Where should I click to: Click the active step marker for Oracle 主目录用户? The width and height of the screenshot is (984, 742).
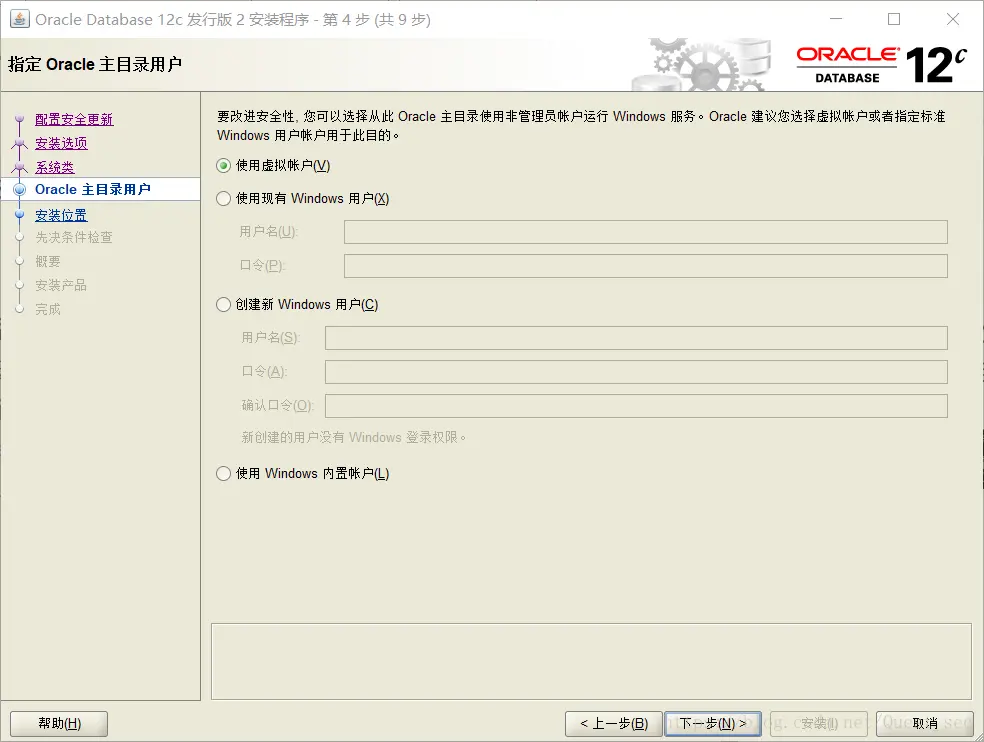click(x=19, y=190)
